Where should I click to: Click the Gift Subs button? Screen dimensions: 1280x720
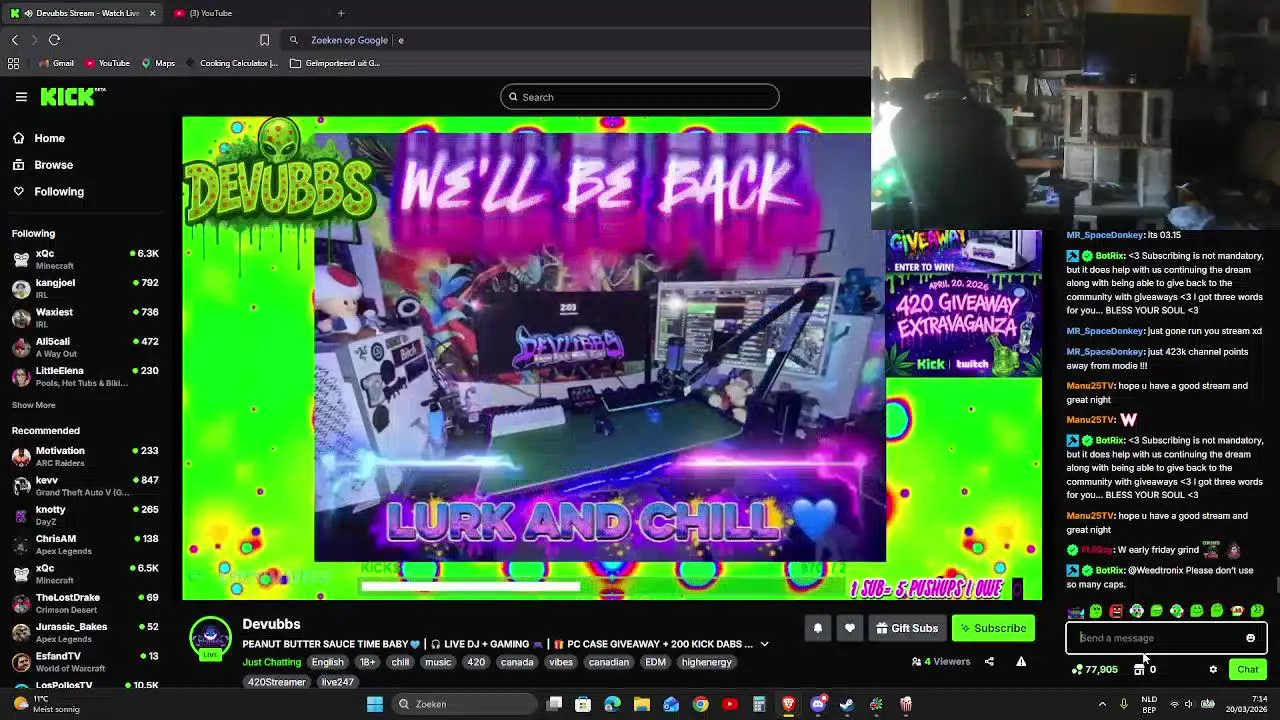[x=907, y=628]
